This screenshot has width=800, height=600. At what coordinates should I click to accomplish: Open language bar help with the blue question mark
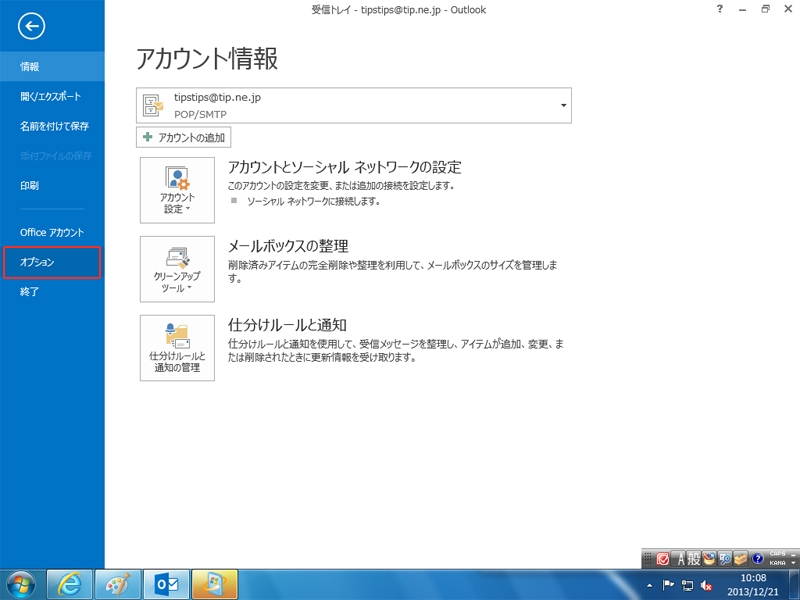click(x=758, y=559)
